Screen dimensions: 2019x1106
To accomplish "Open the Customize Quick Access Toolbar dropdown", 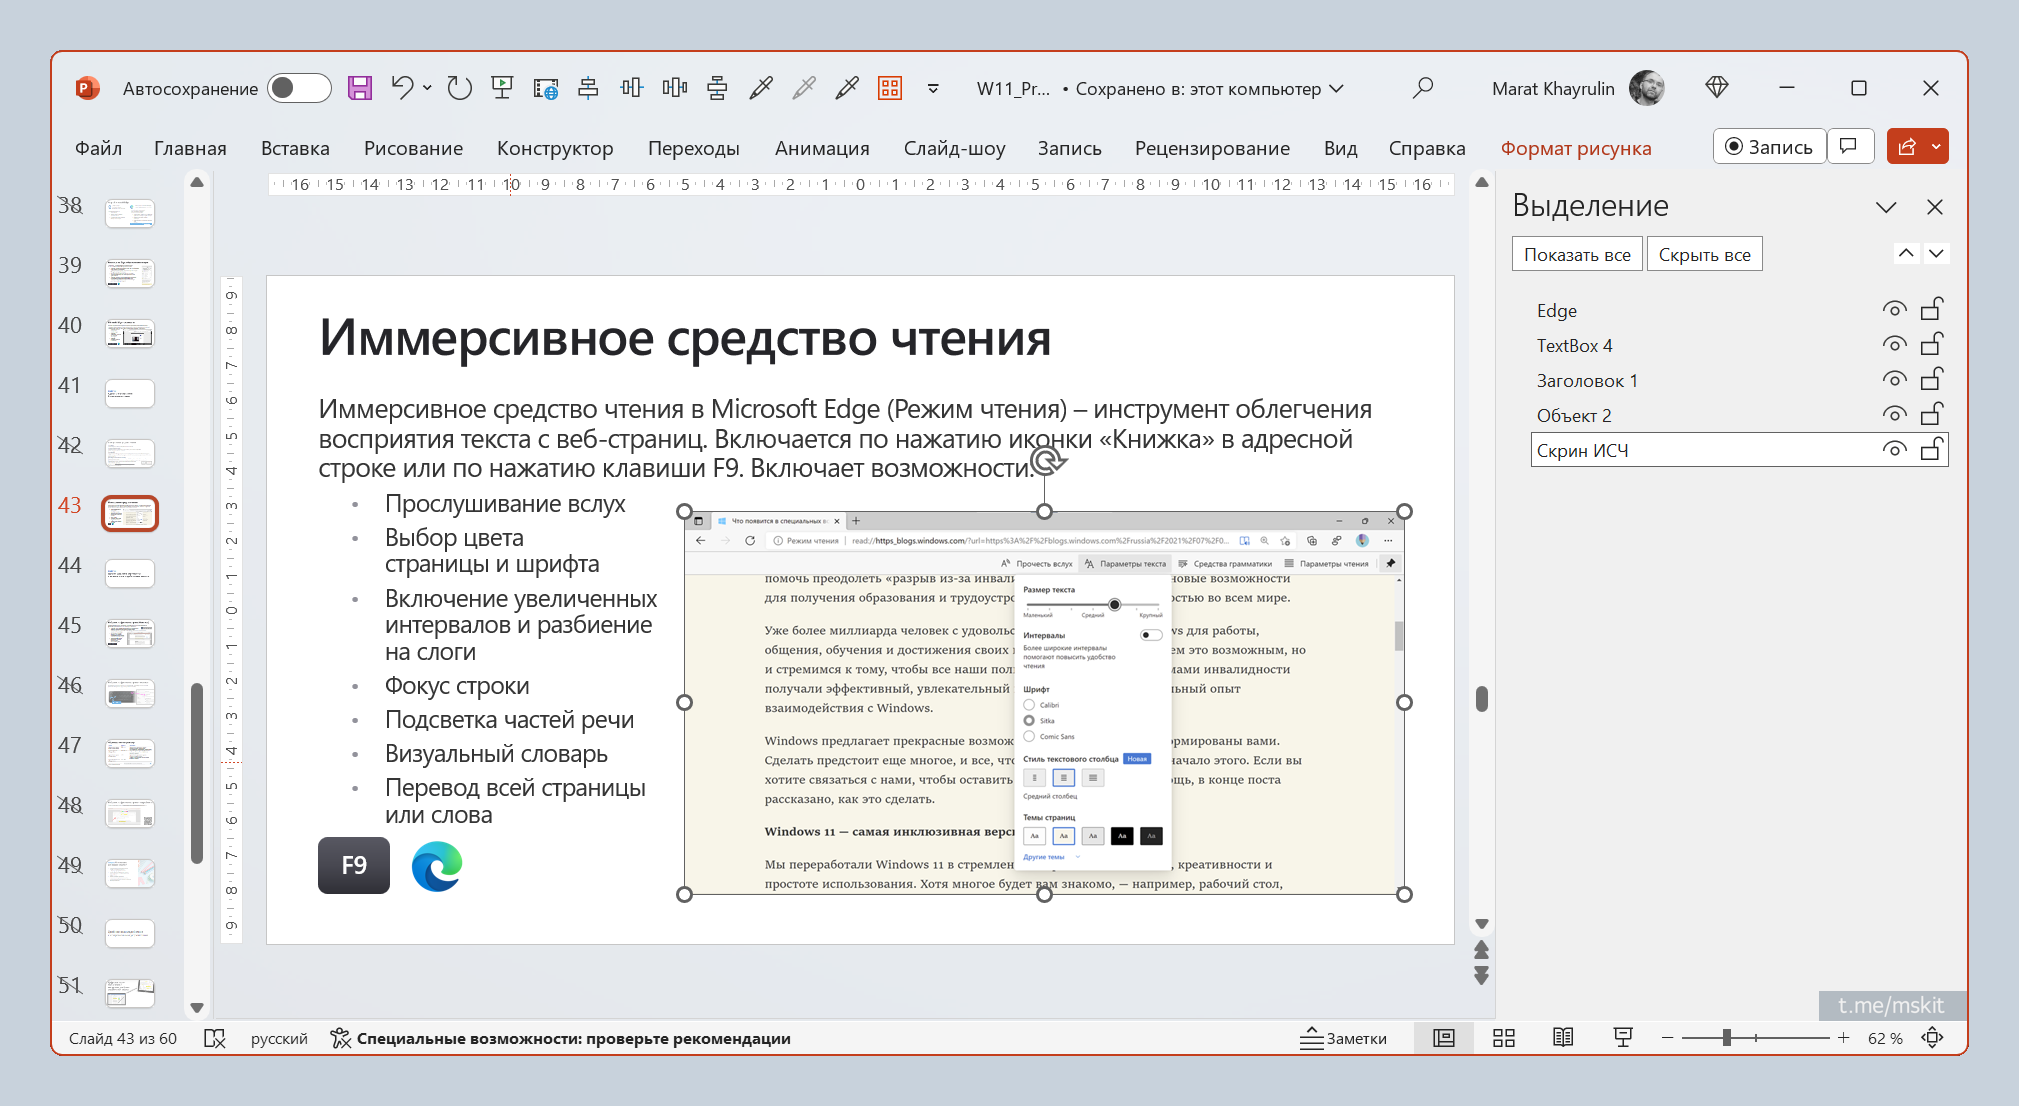I will (x=933, y=88).
